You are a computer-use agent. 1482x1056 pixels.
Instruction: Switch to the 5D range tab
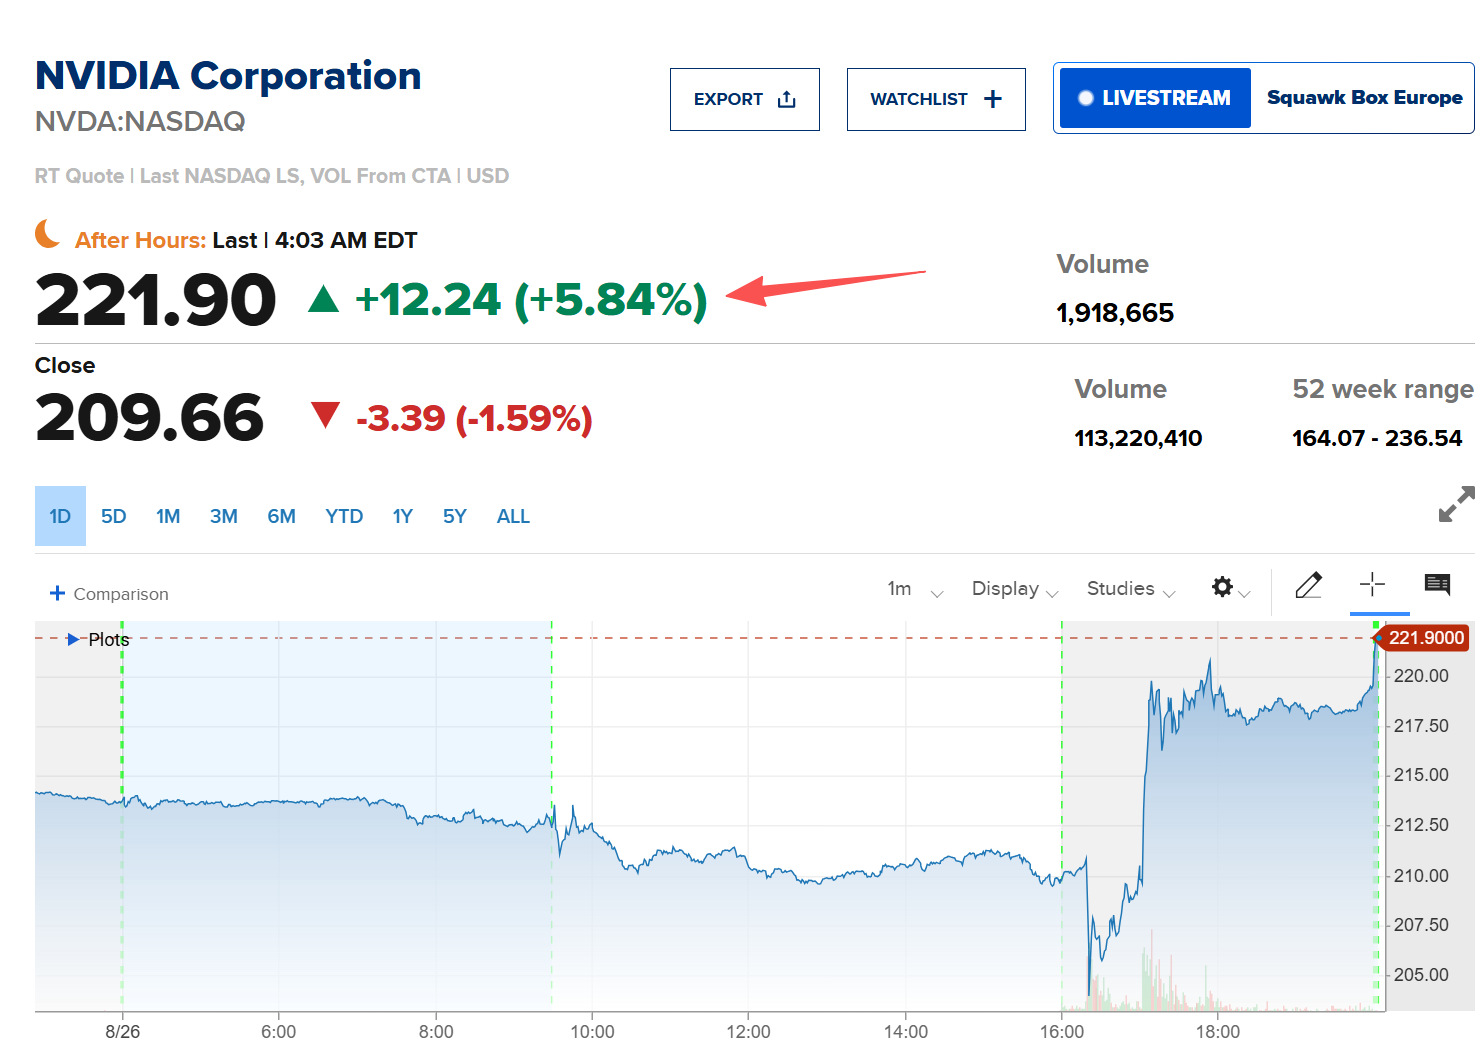[114, 516]
